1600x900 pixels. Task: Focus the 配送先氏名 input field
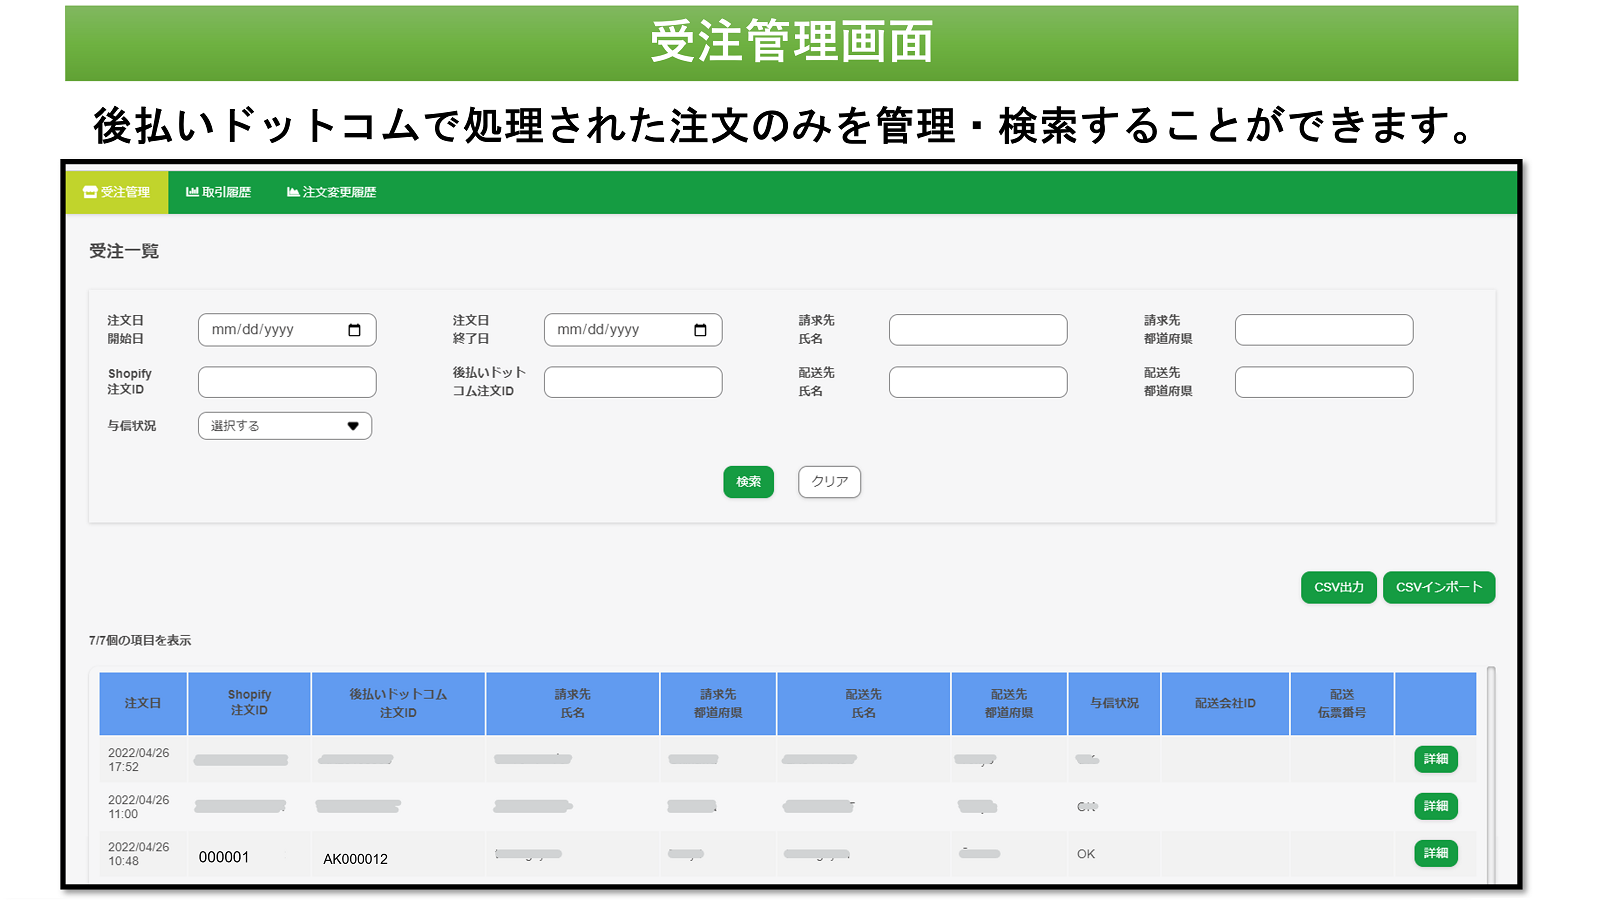(978, 382)
